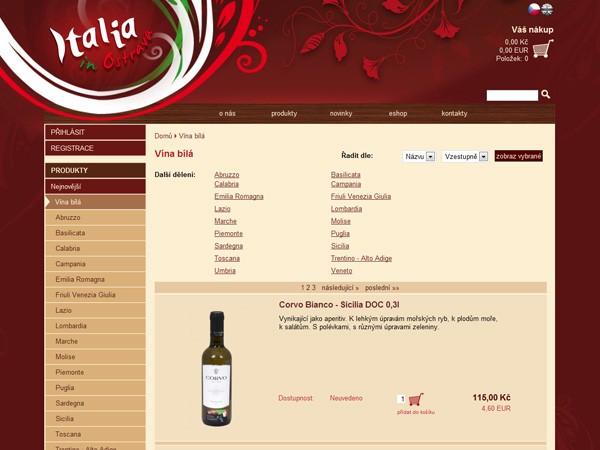Add Corvo Bianco to cart via cart icon
The height and width of the screenshot is (450, 600).
point(416,399)
